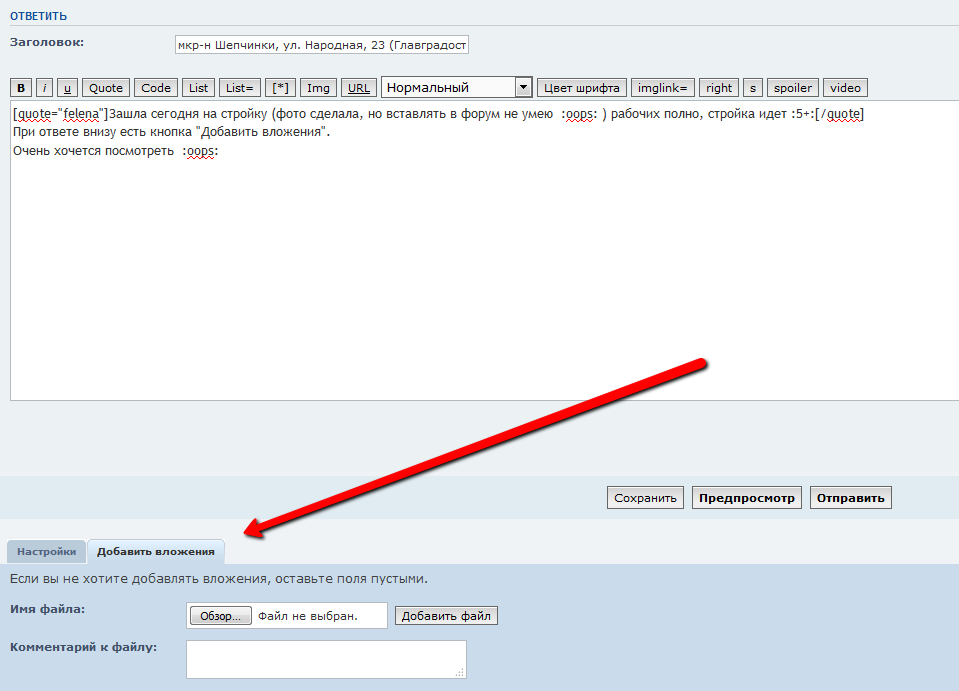The image size is (959, 691).
Task: Open the font size dropdown Нормальный
Action: (x=456, y=88)
